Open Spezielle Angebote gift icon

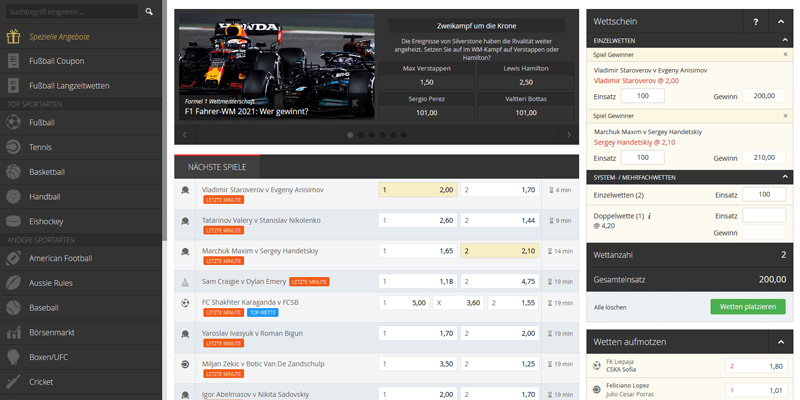tap(13, 37)
